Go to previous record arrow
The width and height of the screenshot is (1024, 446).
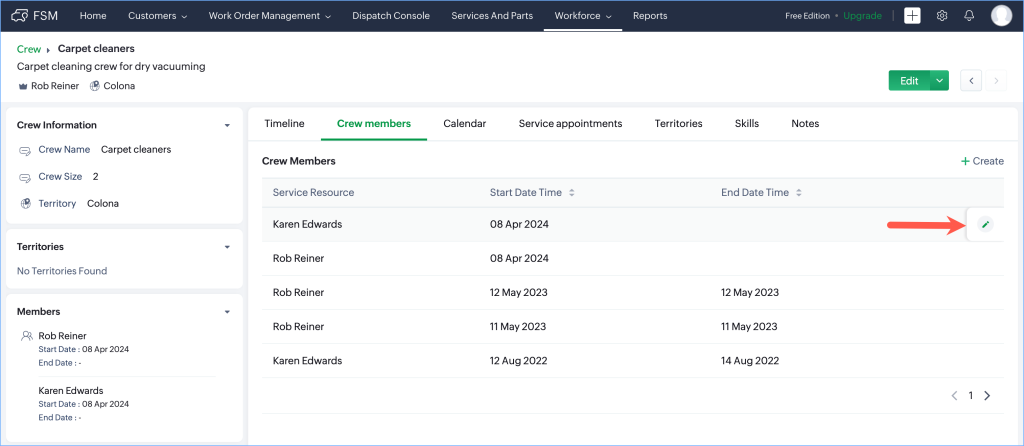coord(970,81)
